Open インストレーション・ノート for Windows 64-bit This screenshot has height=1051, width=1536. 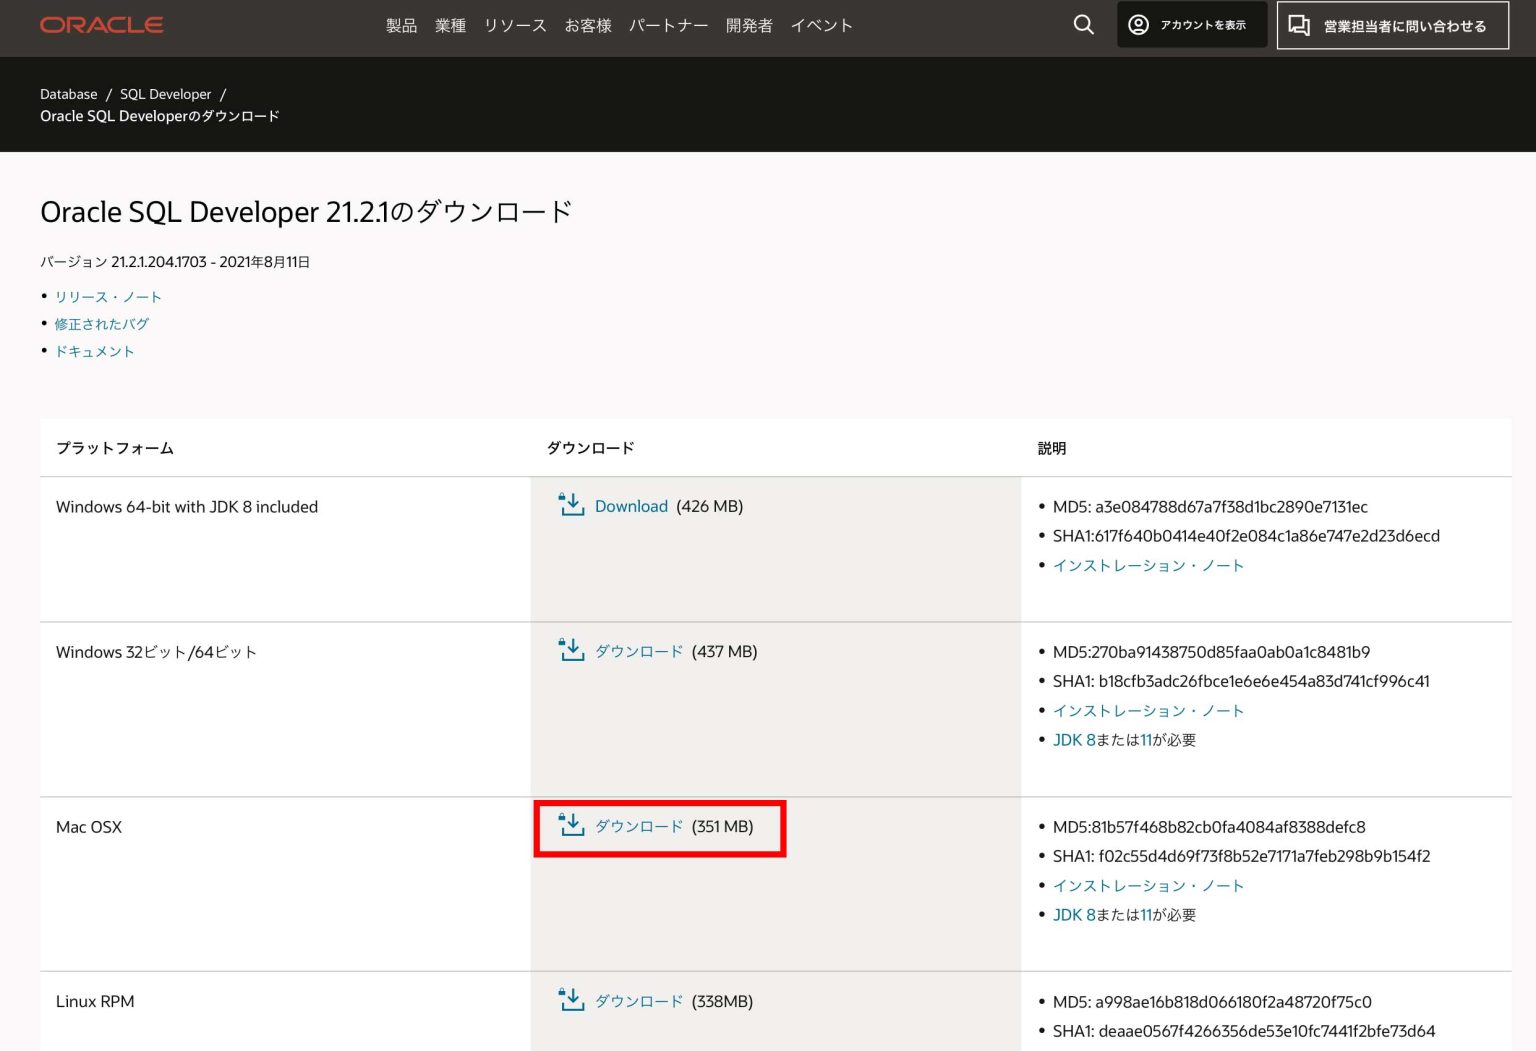[1148, 565]
